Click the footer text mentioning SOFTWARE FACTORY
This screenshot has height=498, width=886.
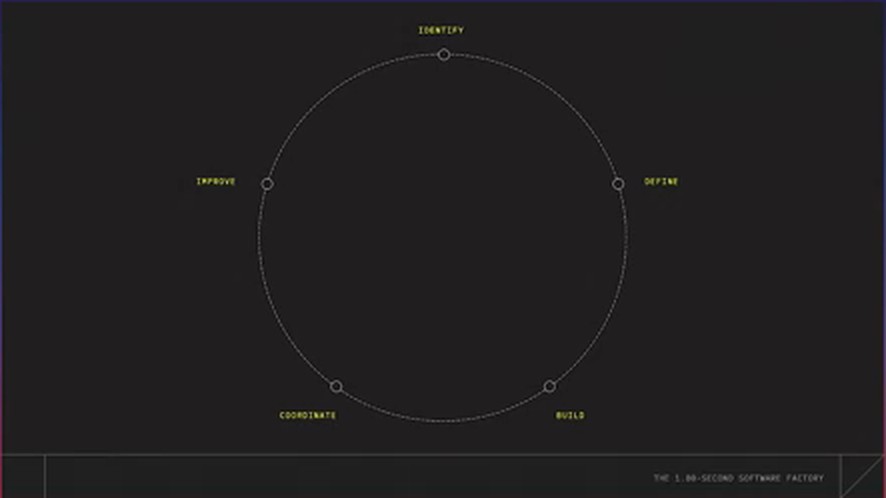739,478
